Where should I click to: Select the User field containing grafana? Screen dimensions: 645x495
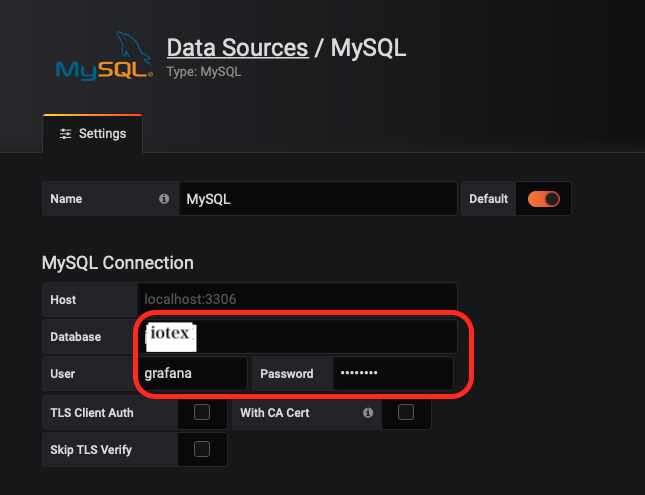point(190,374)
